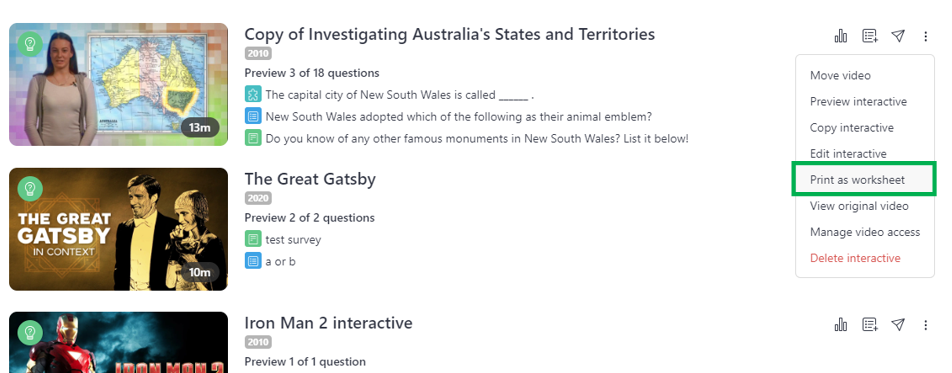Open Copy of Investigating Australia's States title
The image size is (952, 373).
click(449, 35)
